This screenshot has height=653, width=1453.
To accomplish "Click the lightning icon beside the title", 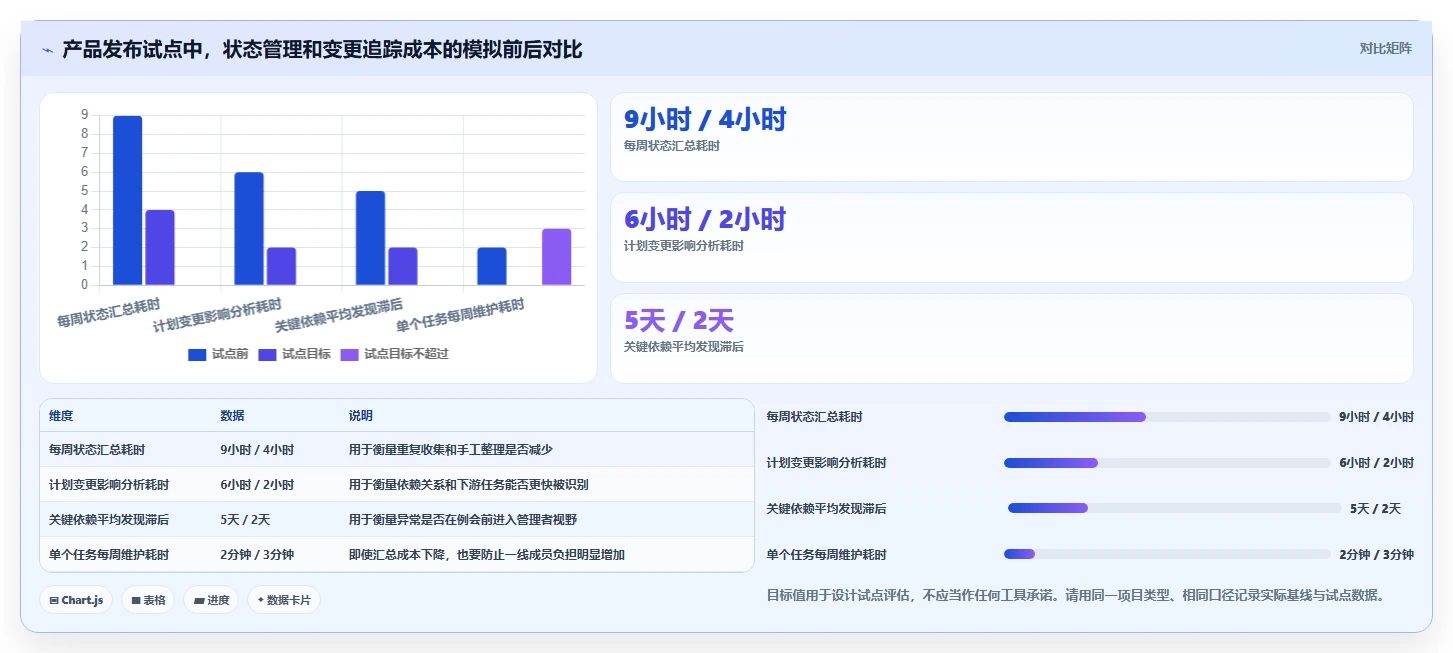I will [47, 50].
